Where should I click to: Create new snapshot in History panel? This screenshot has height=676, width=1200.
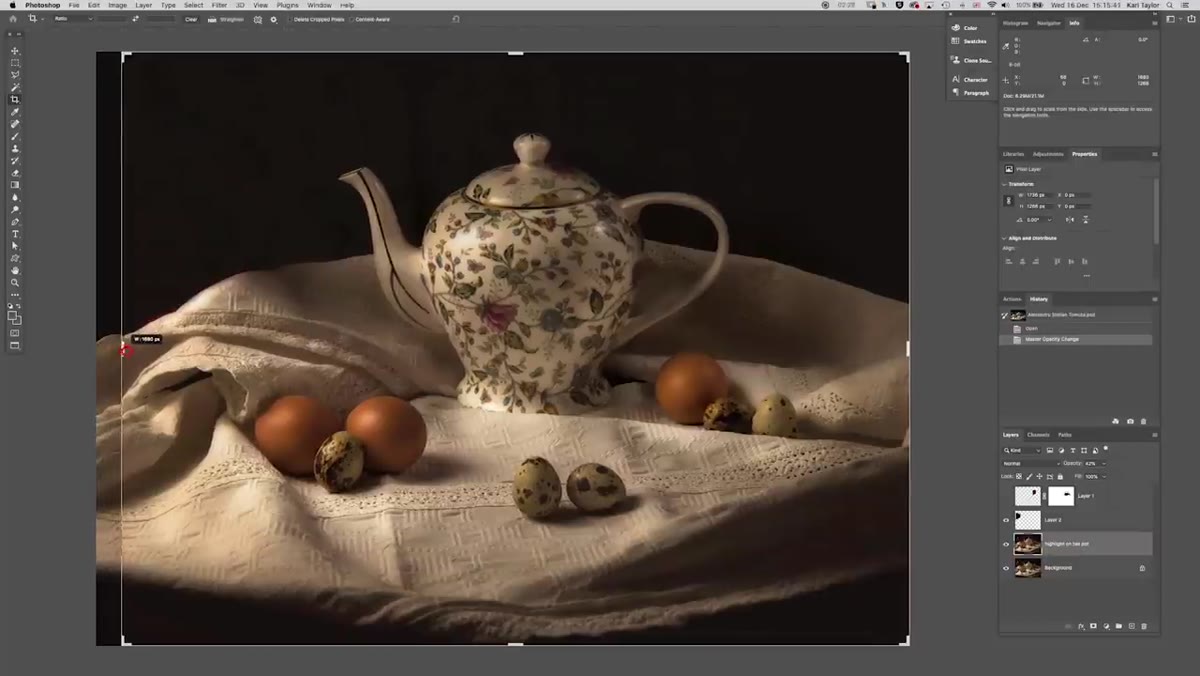[1131, 421]
